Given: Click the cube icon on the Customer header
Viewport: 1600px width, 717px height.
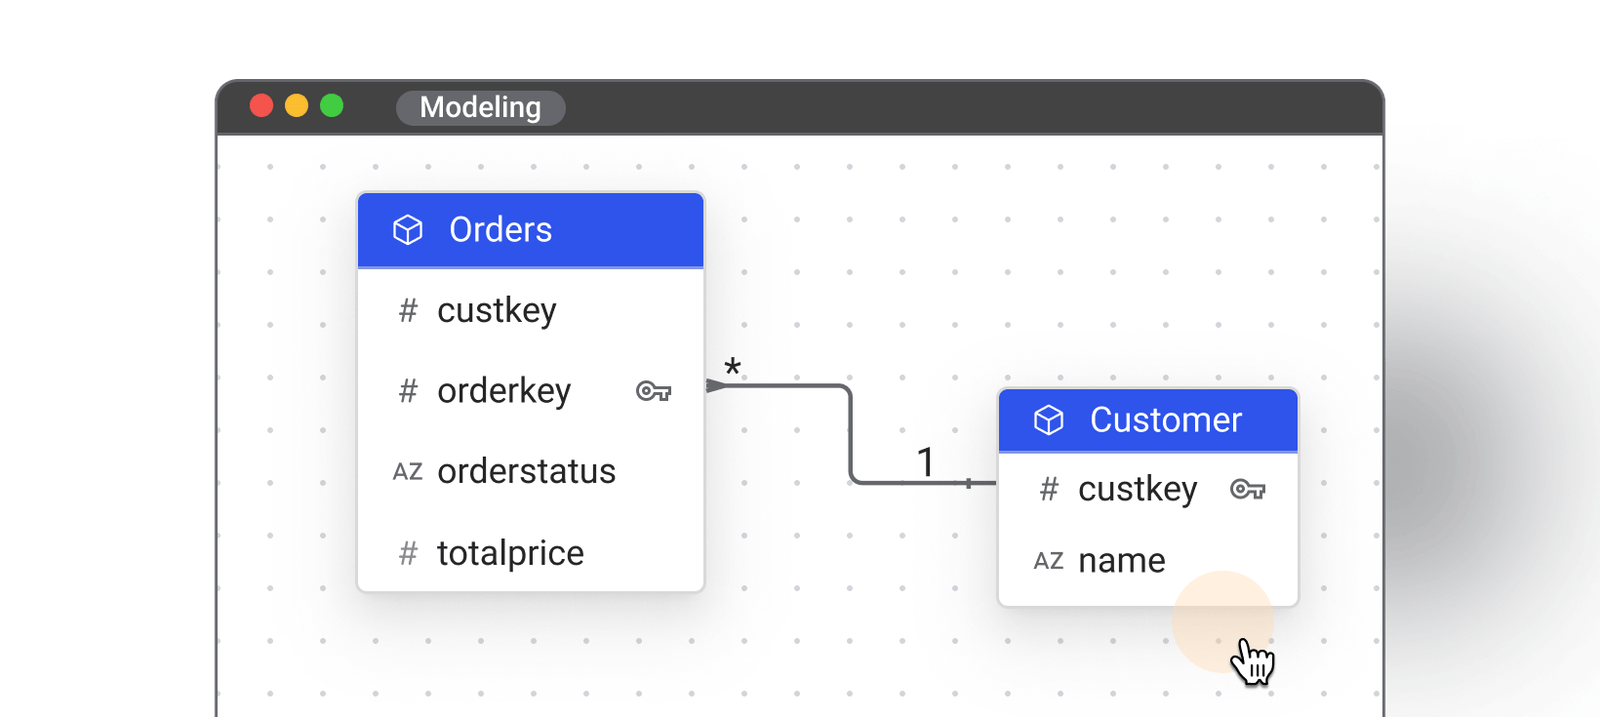Looking at the screenshot, I should tap(1047, 420).
